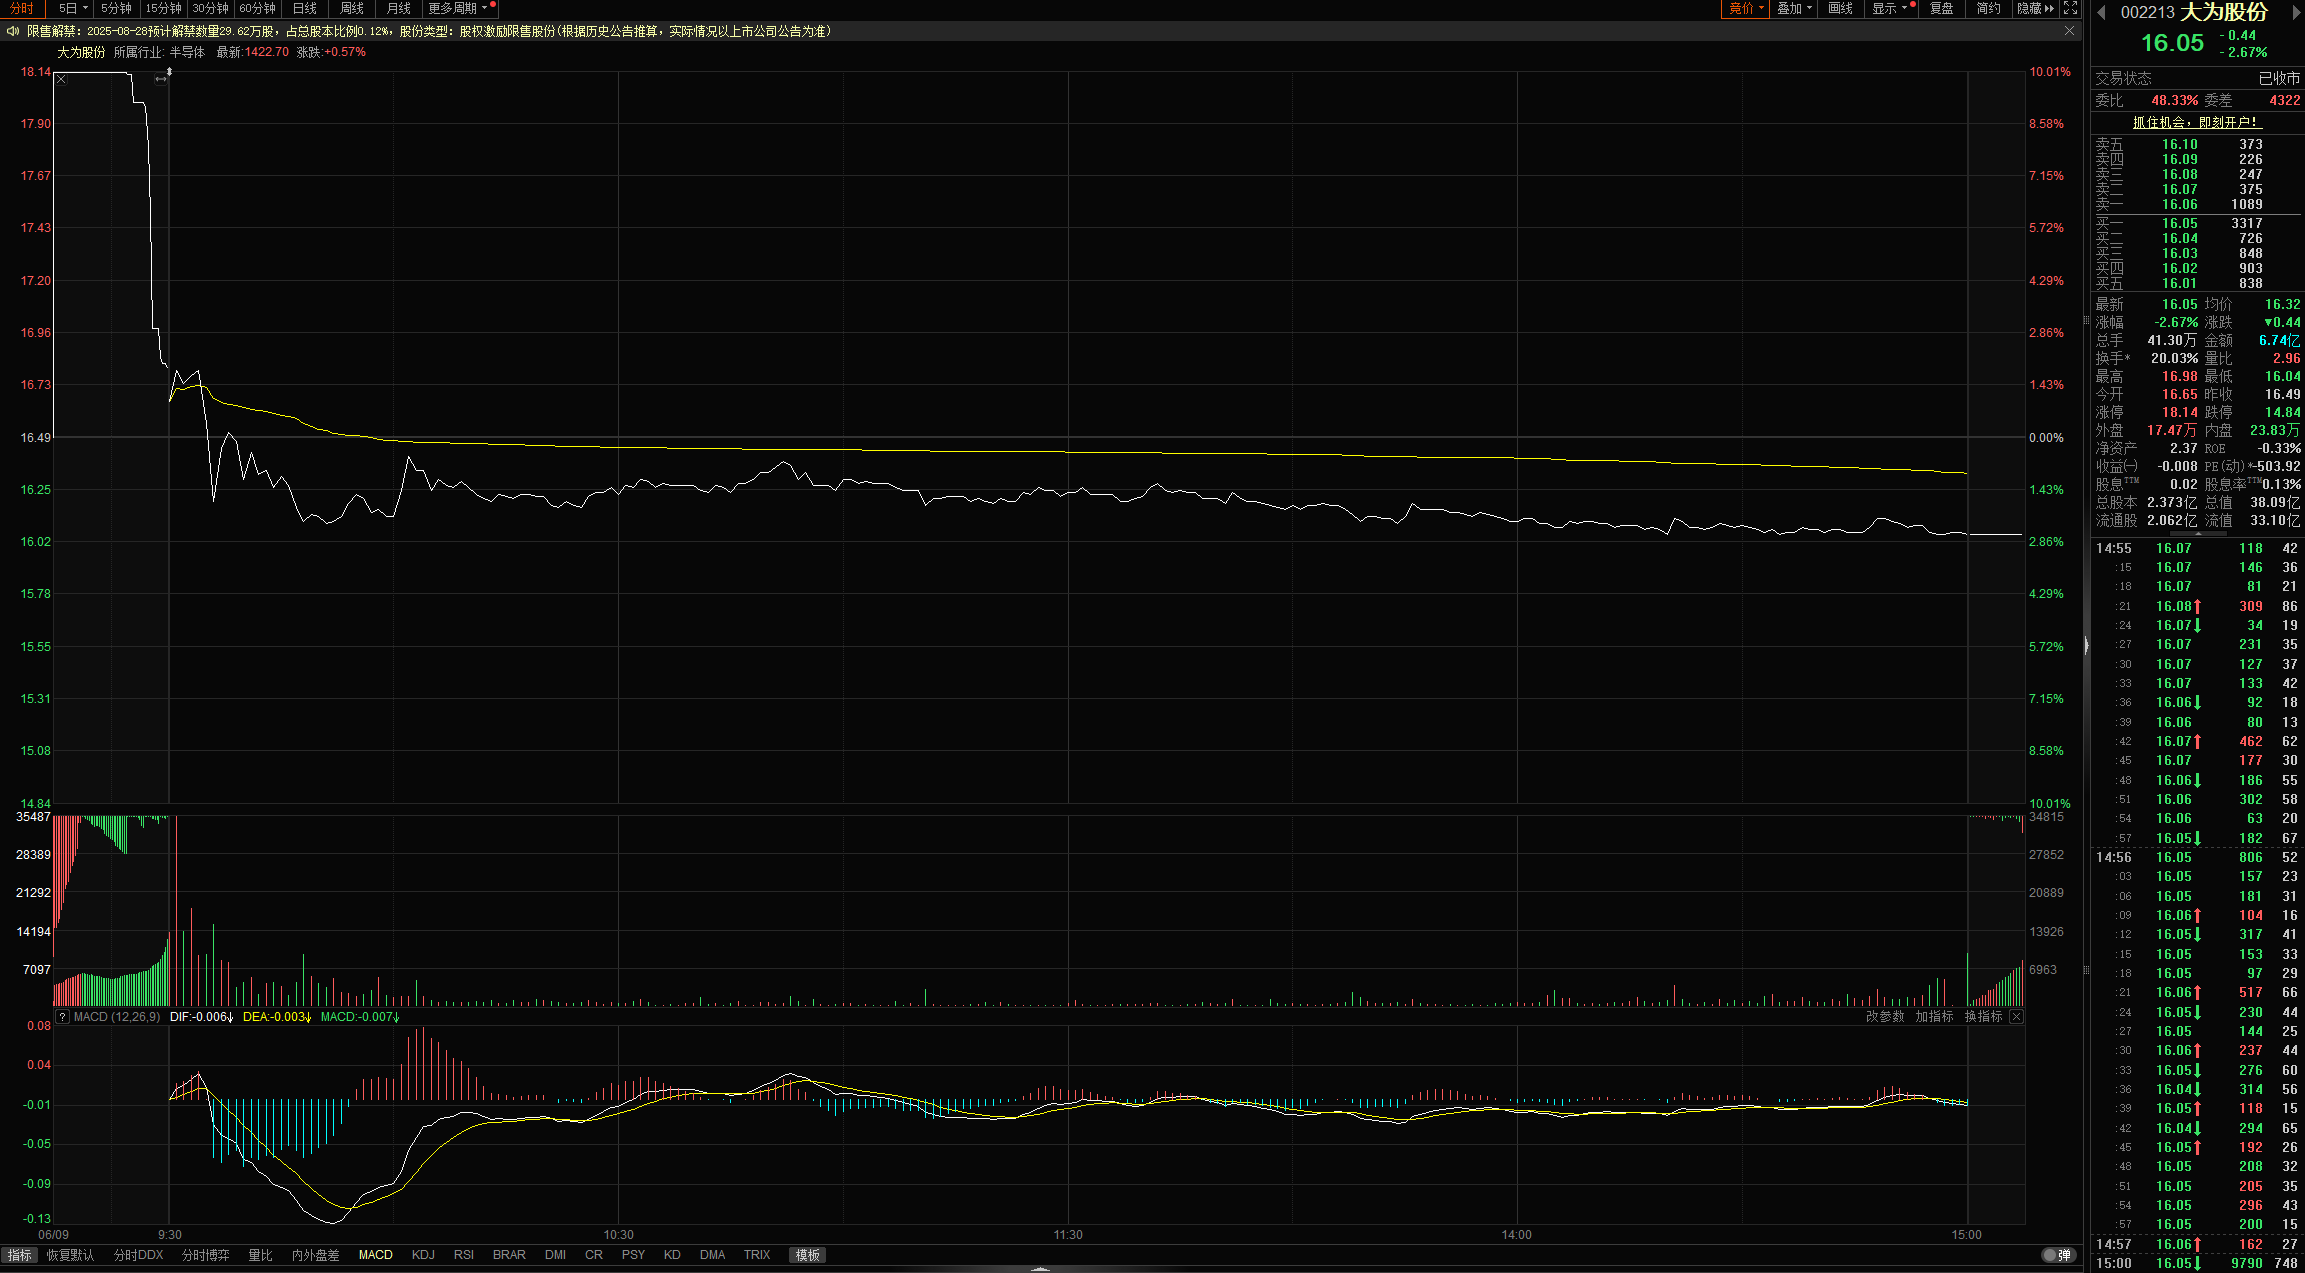Click buy-five price 16.01 row
The height and width of the screenshot is (1273, 2305).
(x=2198, y=283)
